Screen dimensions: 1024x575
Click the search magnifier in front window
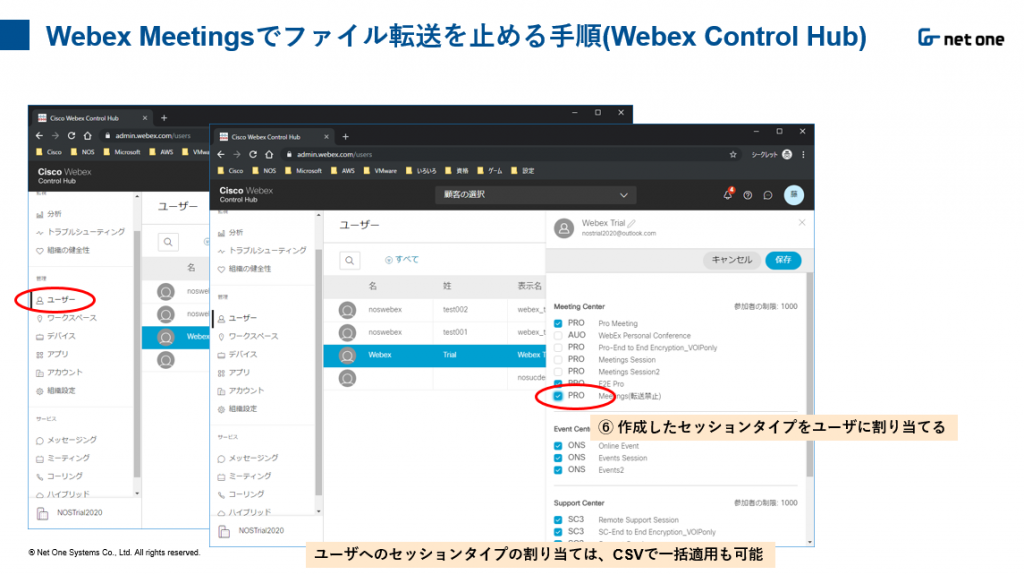tap(349, 260)
